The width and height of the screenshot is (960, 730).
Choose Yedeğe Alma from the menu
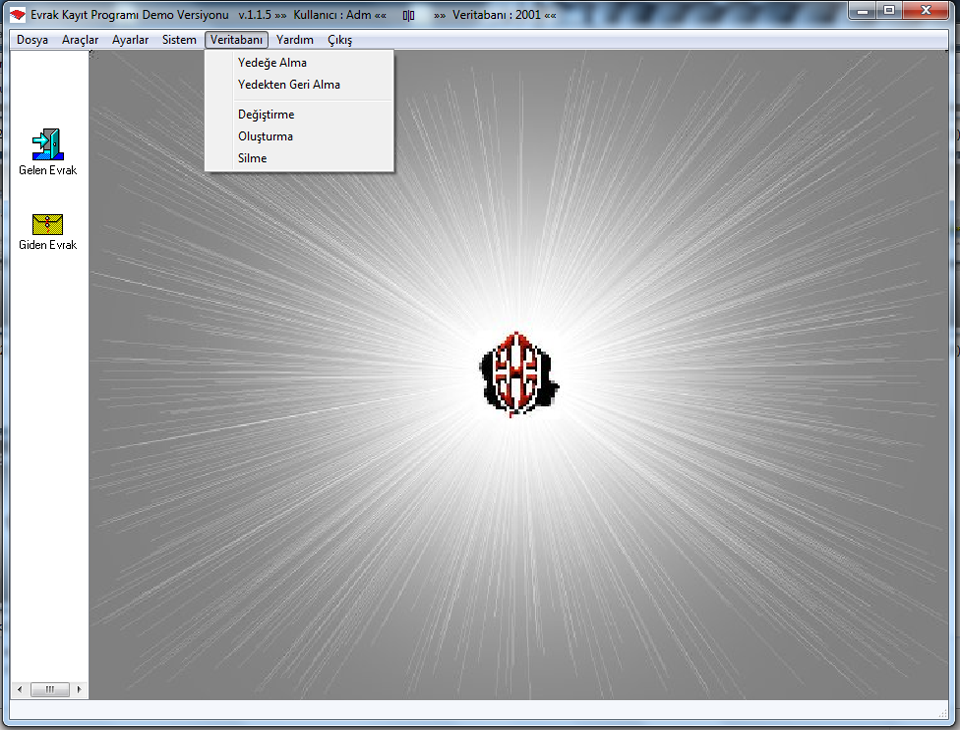pyautogui.click(x=299, y=62)
